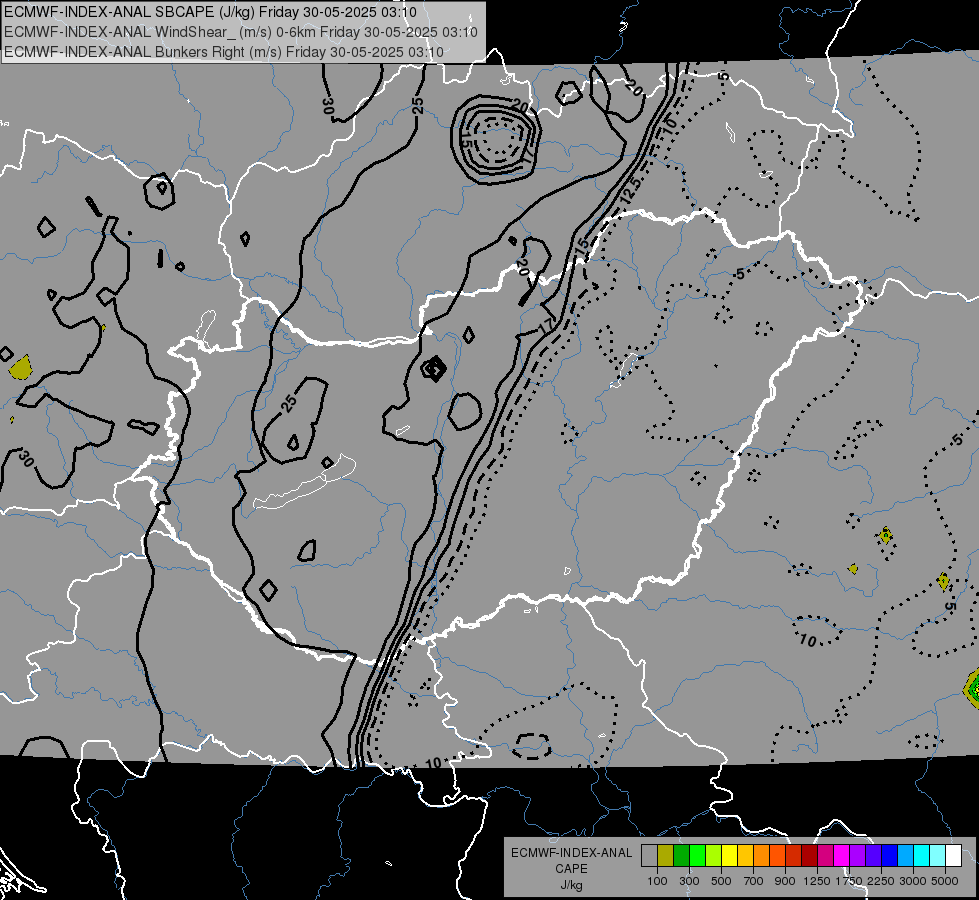The width and height of the screenshot is (979, 900).
Task: Click legend title ECMWF-INDEX-ANAL
Action: click(x=571, y=853)
